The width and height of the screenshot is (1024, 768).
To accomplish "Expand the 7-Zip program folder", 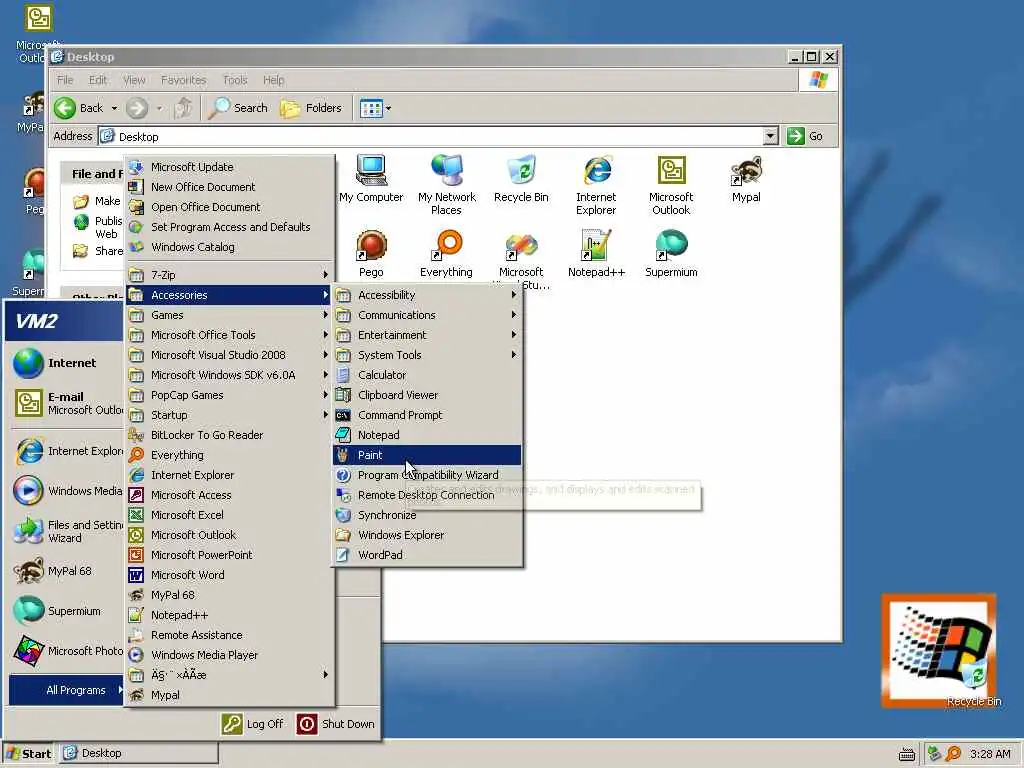I will tap(229, 275).
